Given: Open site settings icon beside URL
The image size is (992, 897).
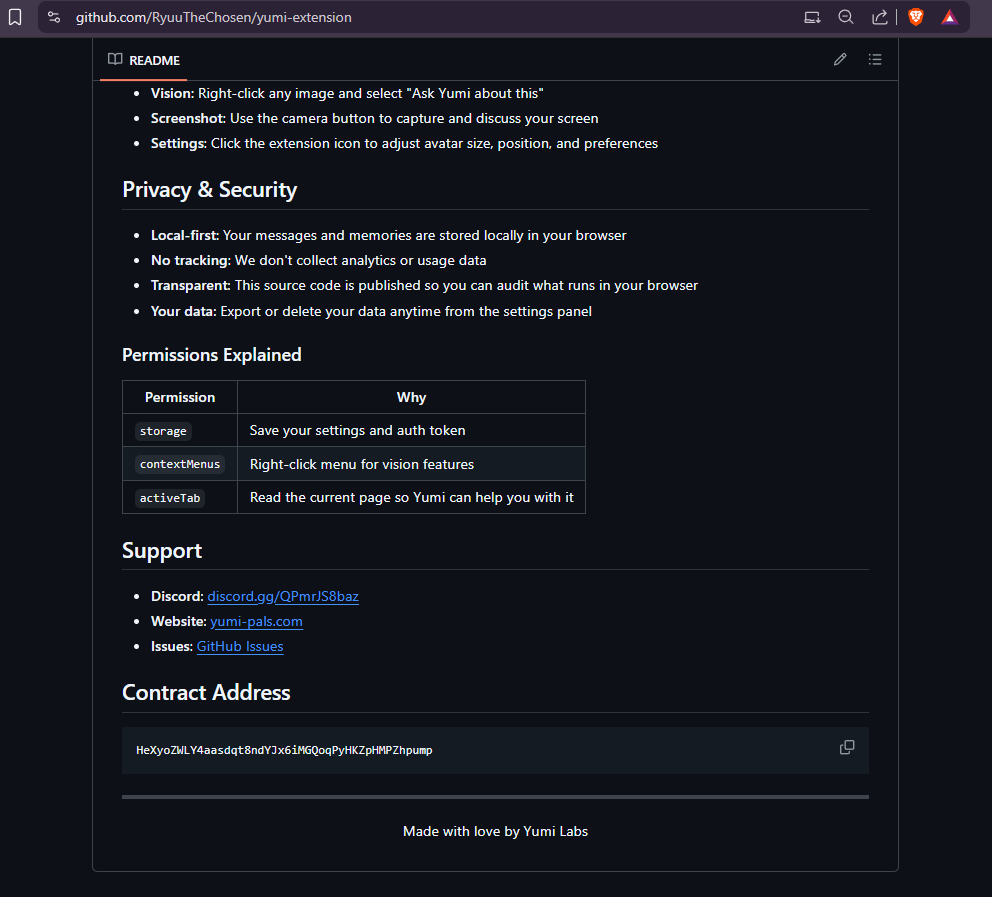Looking at the screenshot, I should coord(54,17).
